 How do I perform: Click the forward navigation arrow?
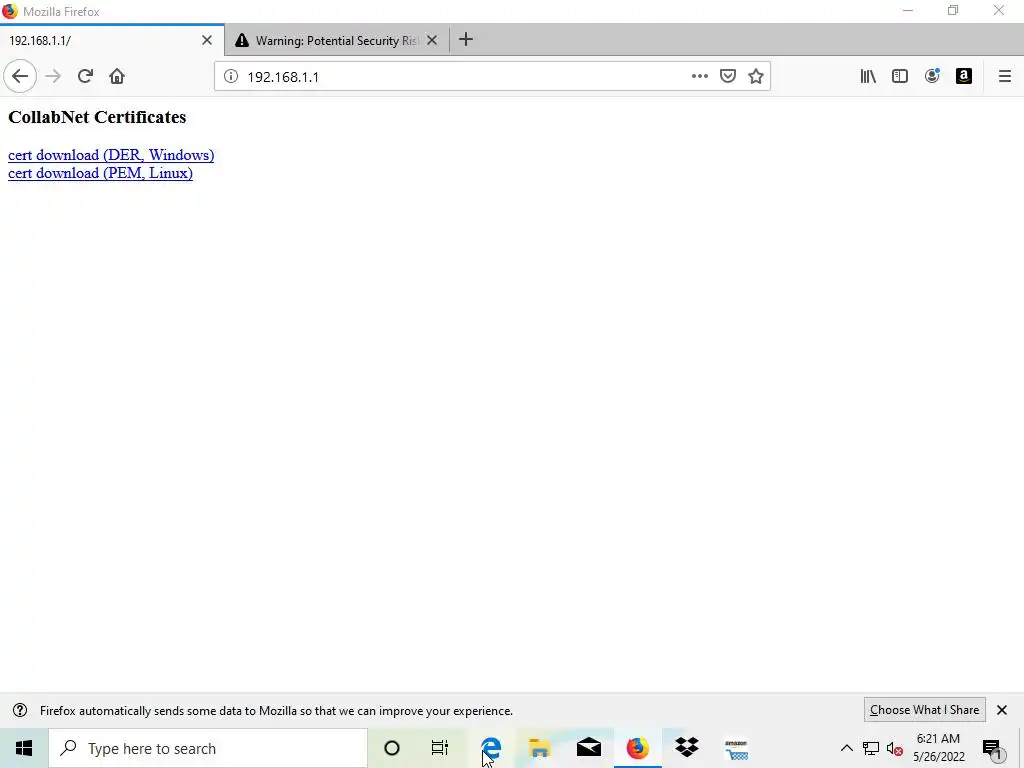53,76
